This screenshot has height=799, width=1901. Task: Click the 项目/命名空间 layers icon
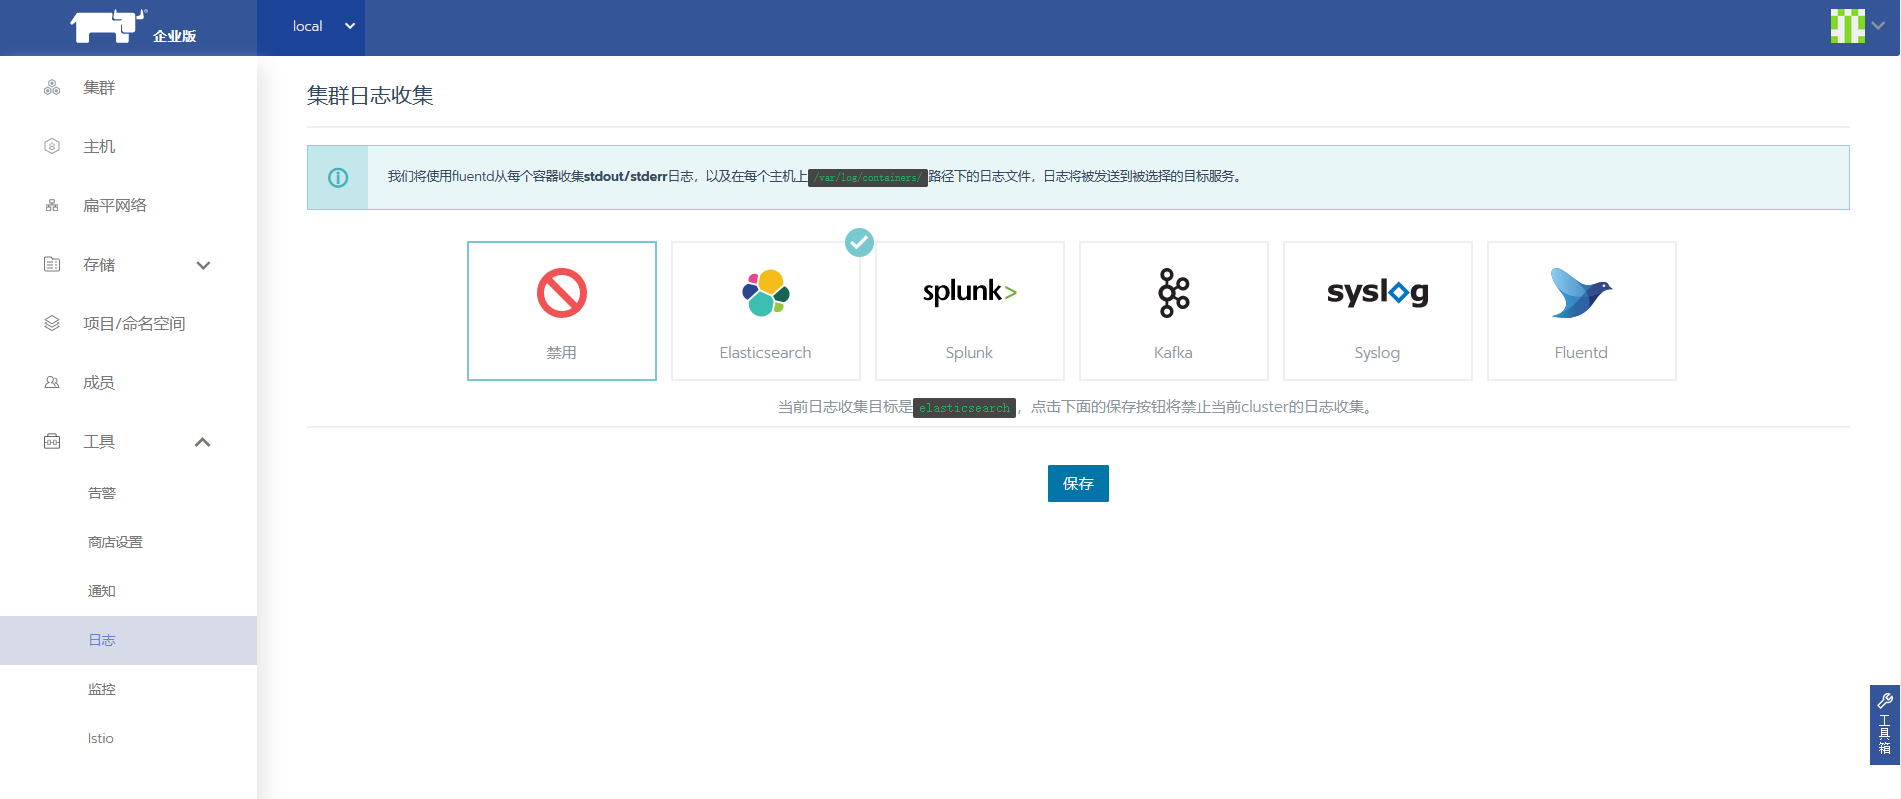[x=52, y=324]
